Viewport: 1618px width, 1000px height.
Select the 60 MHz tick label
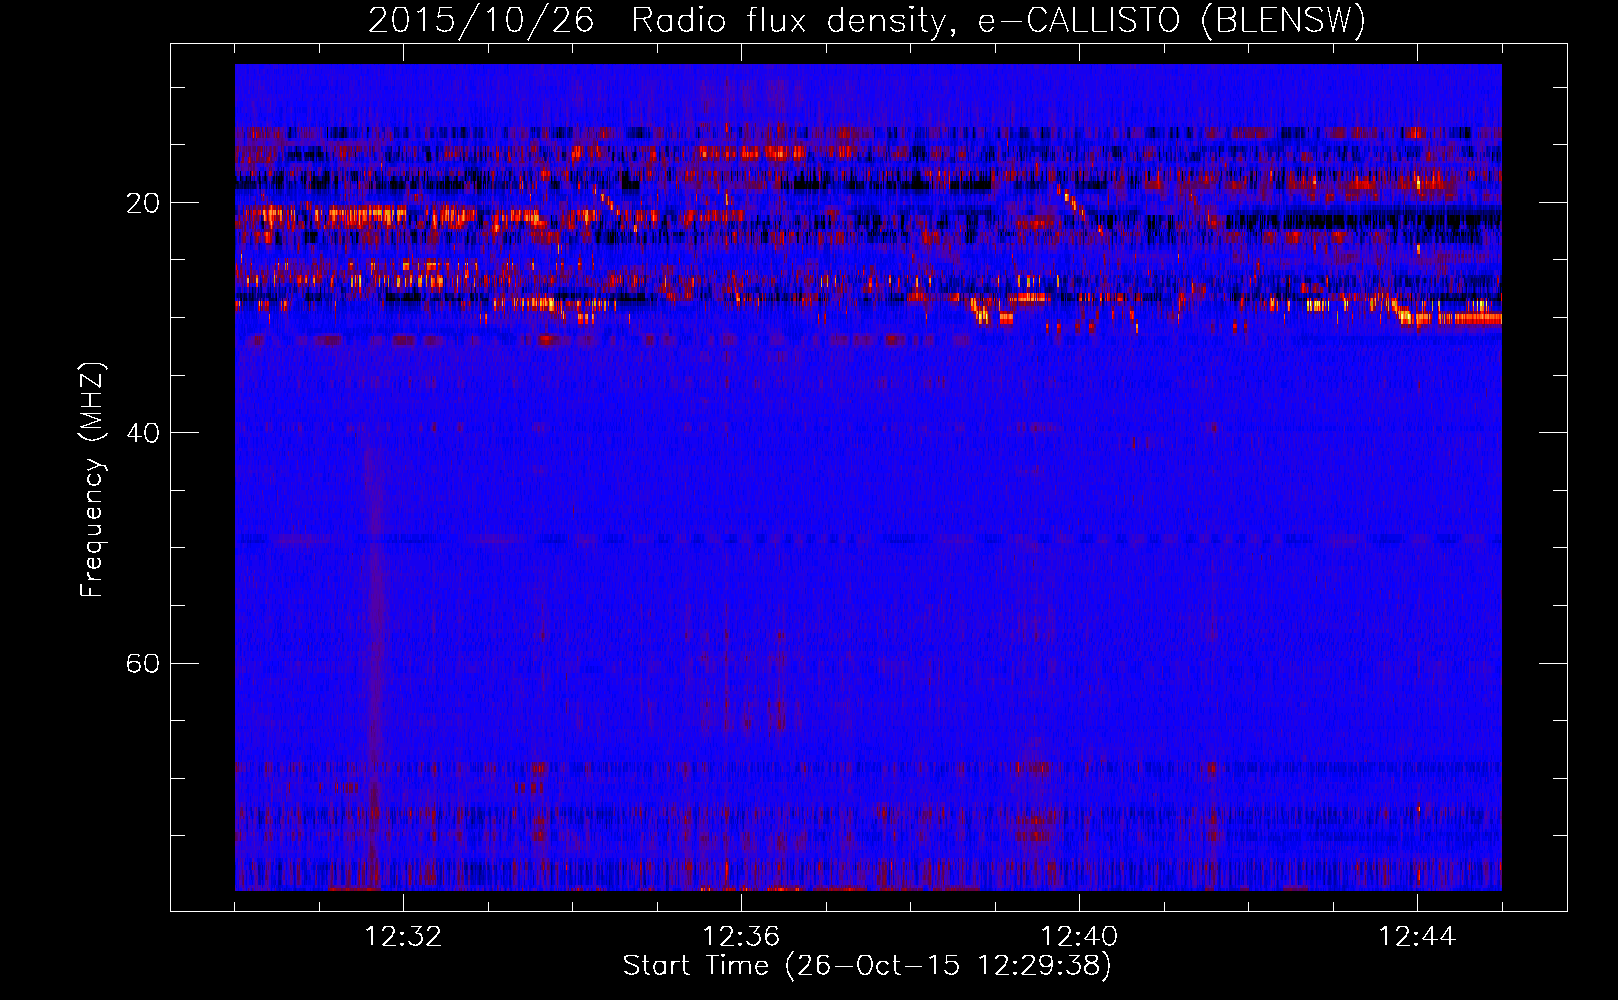[x=142, y=663]
